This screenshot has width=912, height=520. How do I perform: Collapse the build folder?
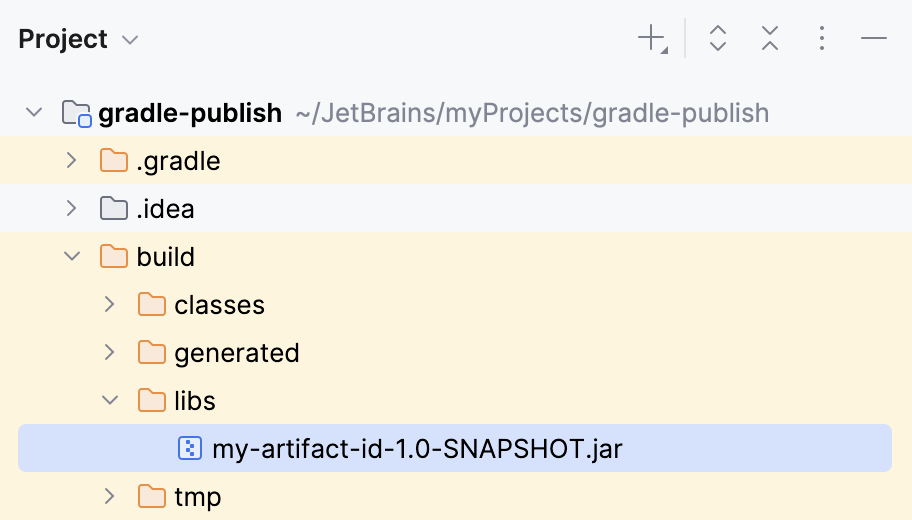tap(71, 257)
